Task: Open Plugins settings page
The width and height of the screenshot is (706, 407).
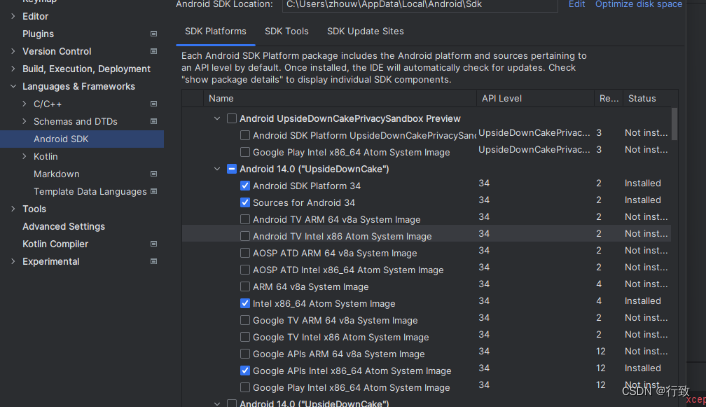Action: pyautogui.click(x=38, y=34)
